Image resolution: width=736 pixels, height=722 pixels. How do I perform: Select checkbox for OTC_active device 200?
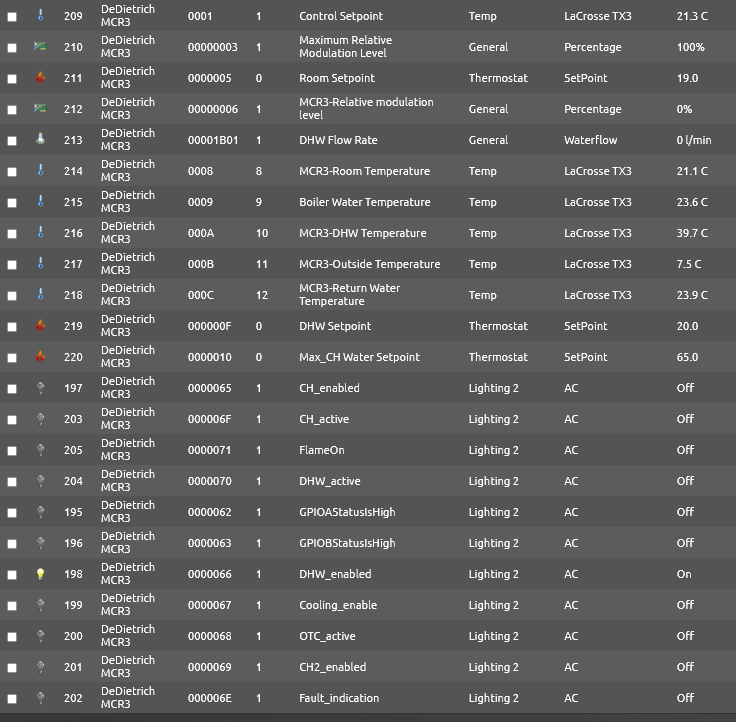[12, 637]
